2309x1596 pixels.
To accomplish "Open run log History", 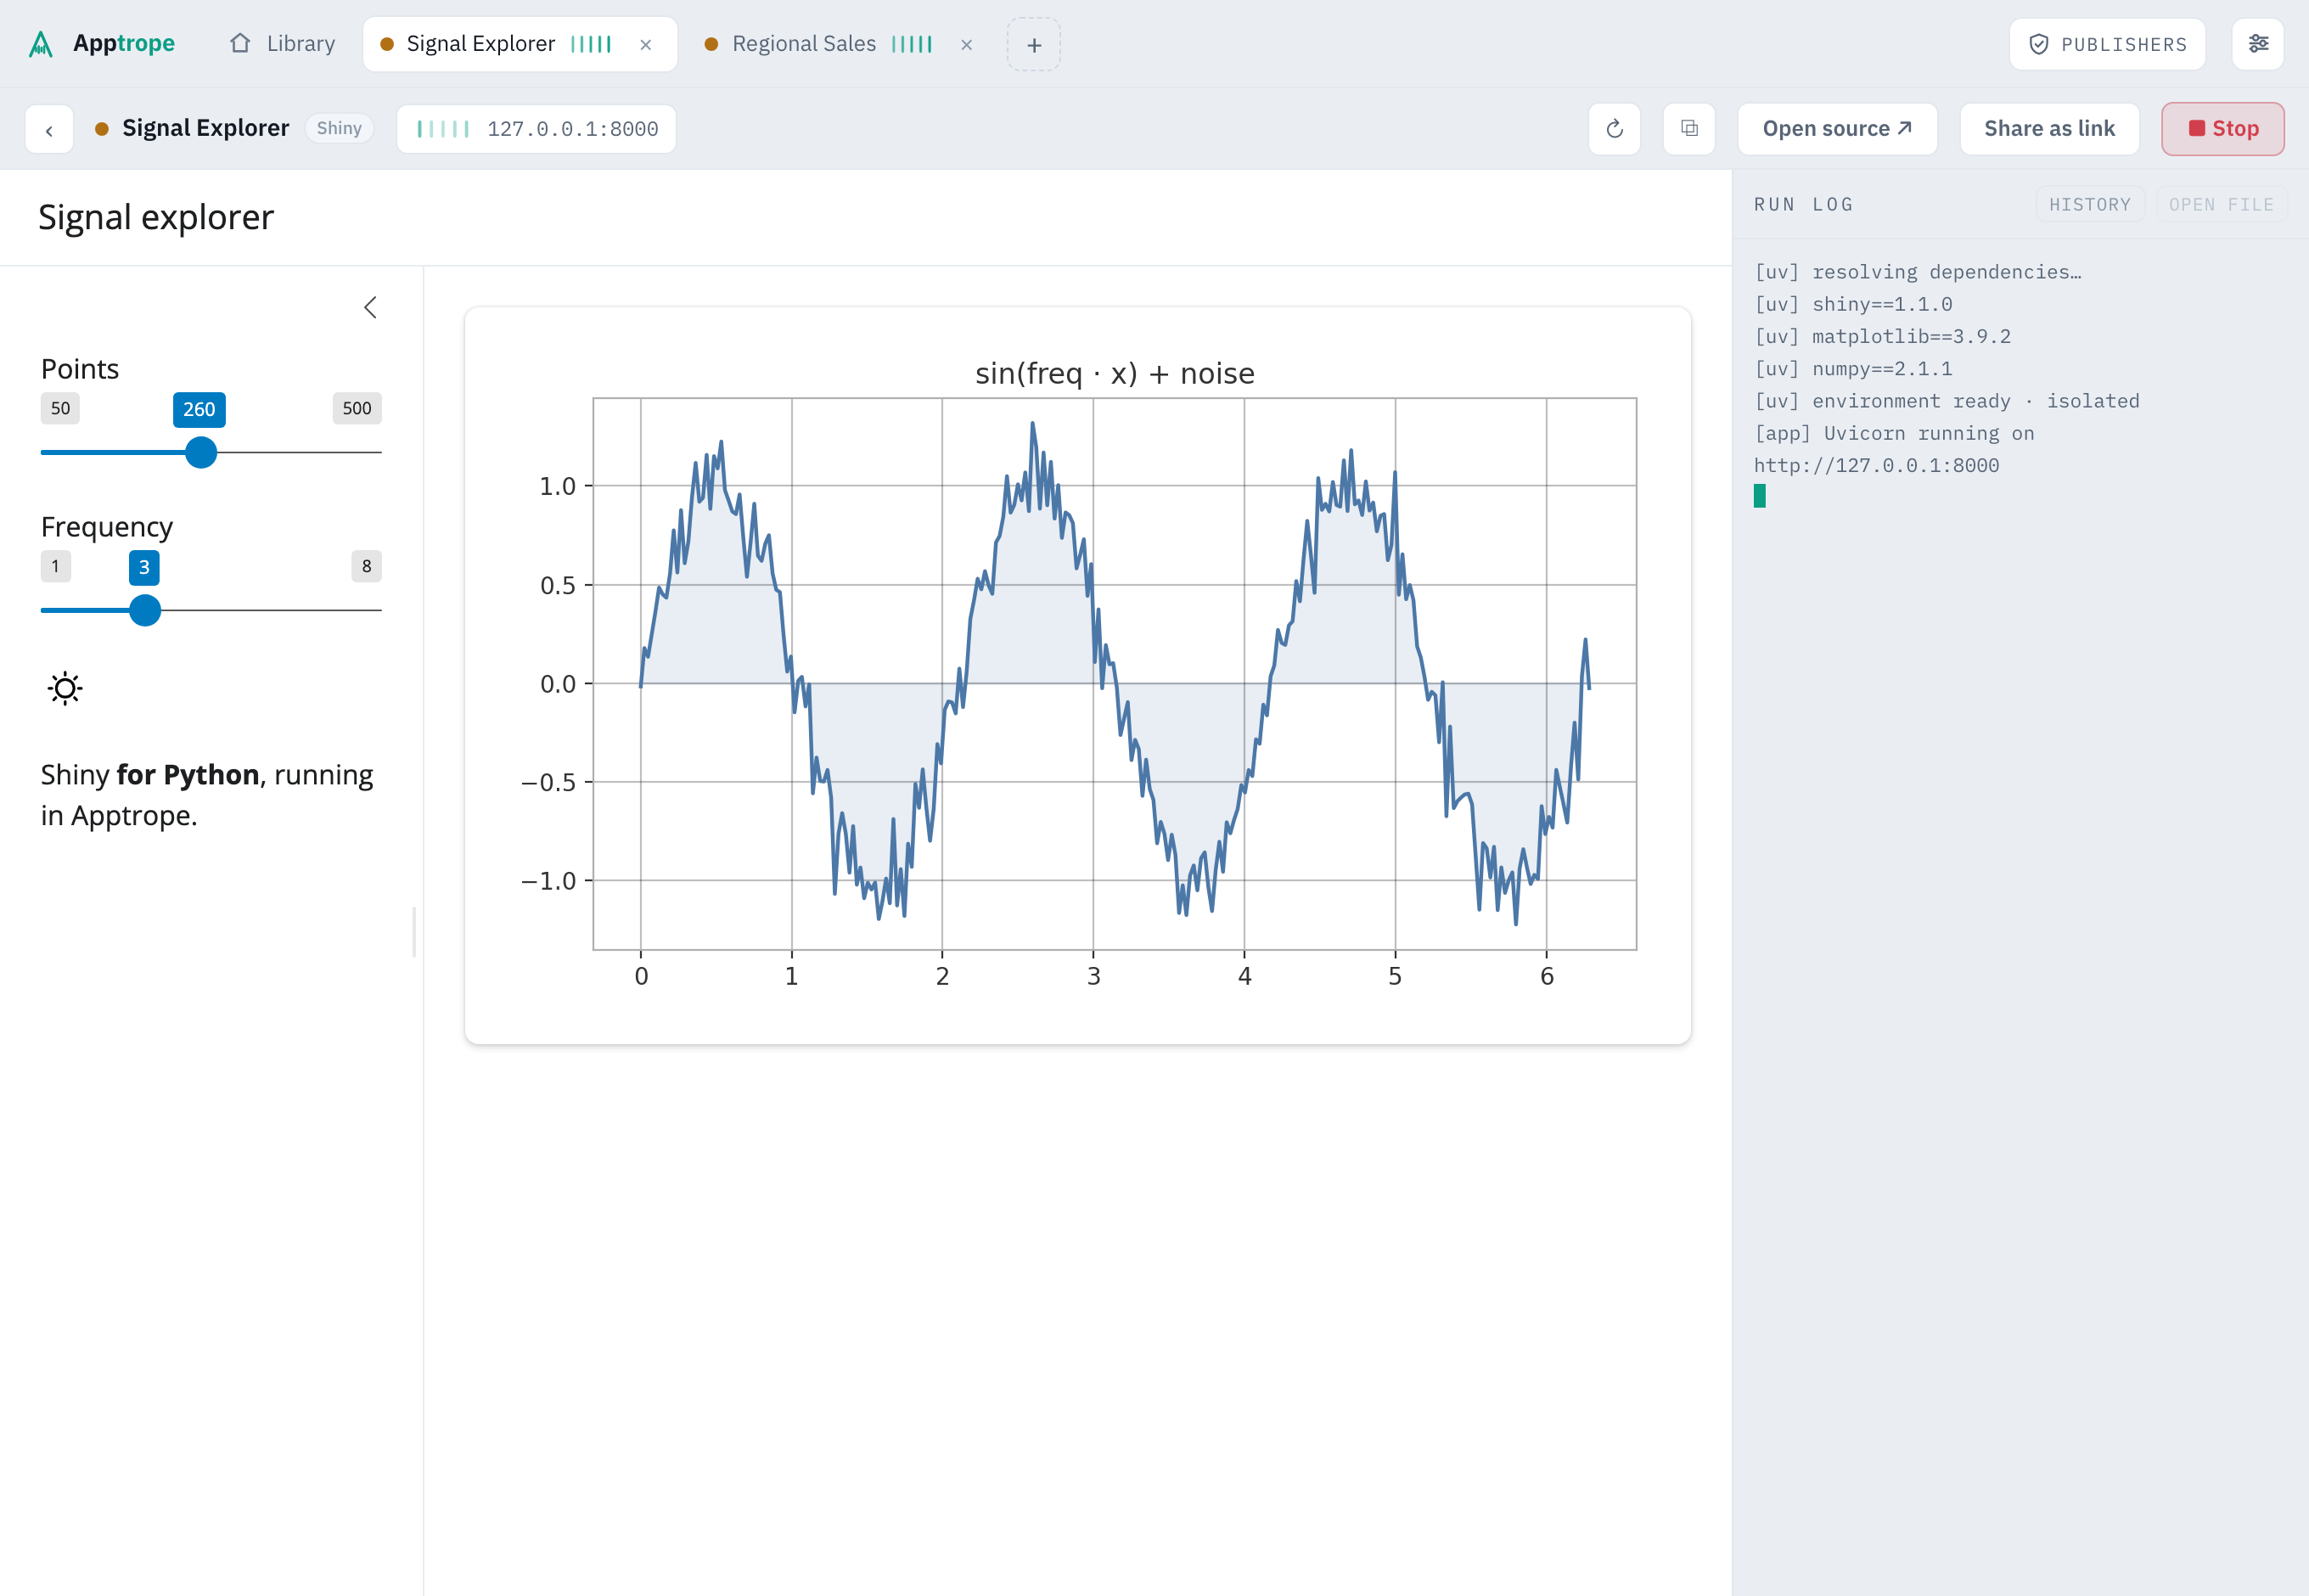I will tap(2089, 205).
